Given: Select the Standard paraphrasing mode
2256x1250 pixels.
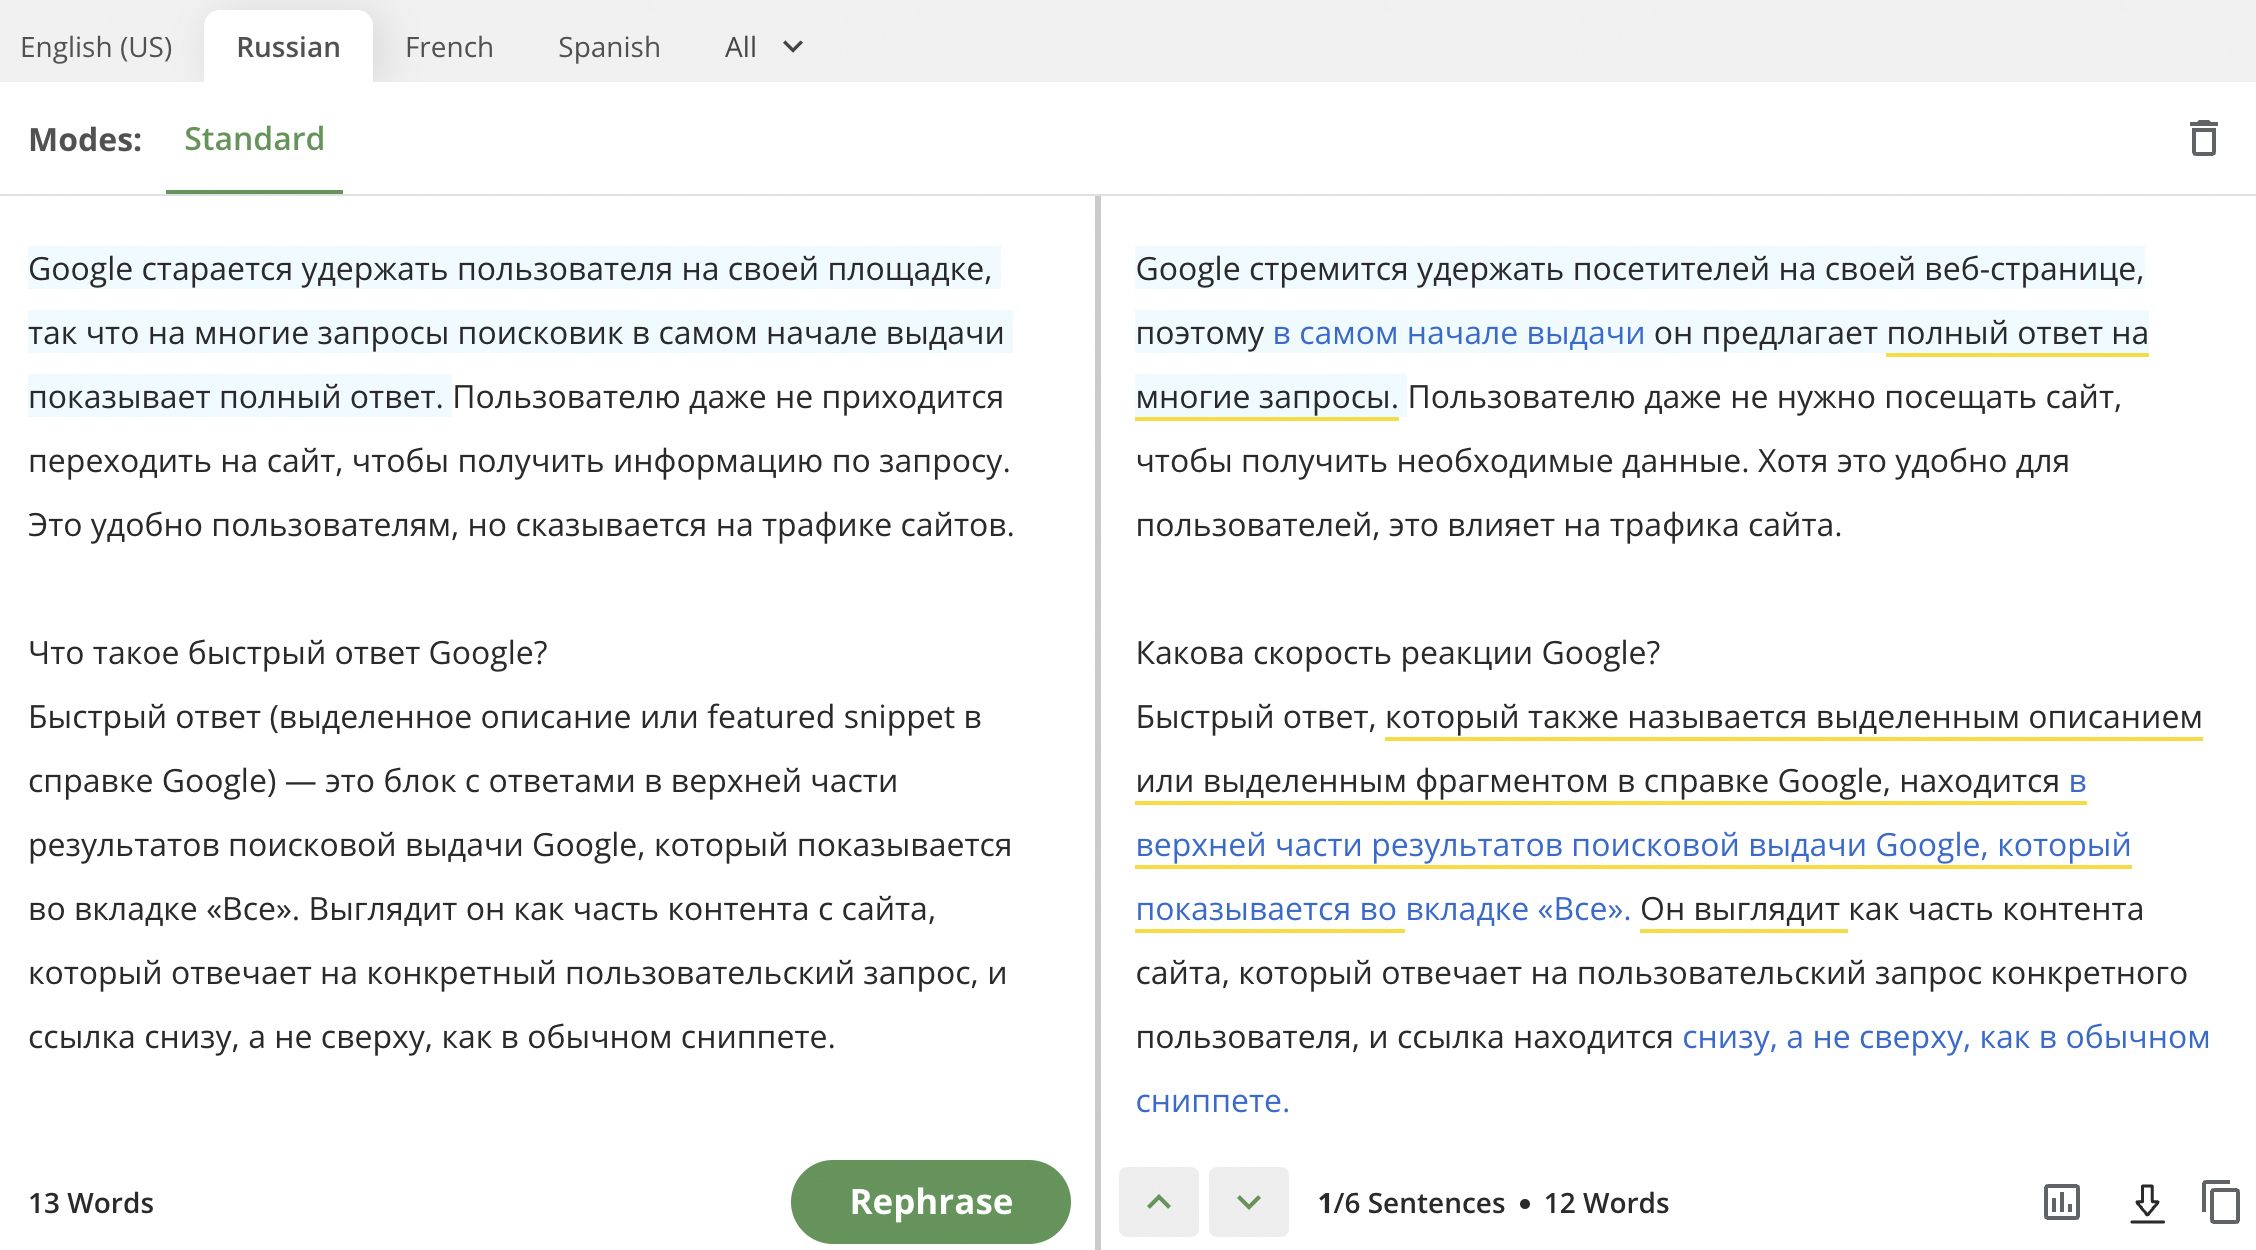Looking at the screenshot, I should pyautogui.click(x=254, y=139).
